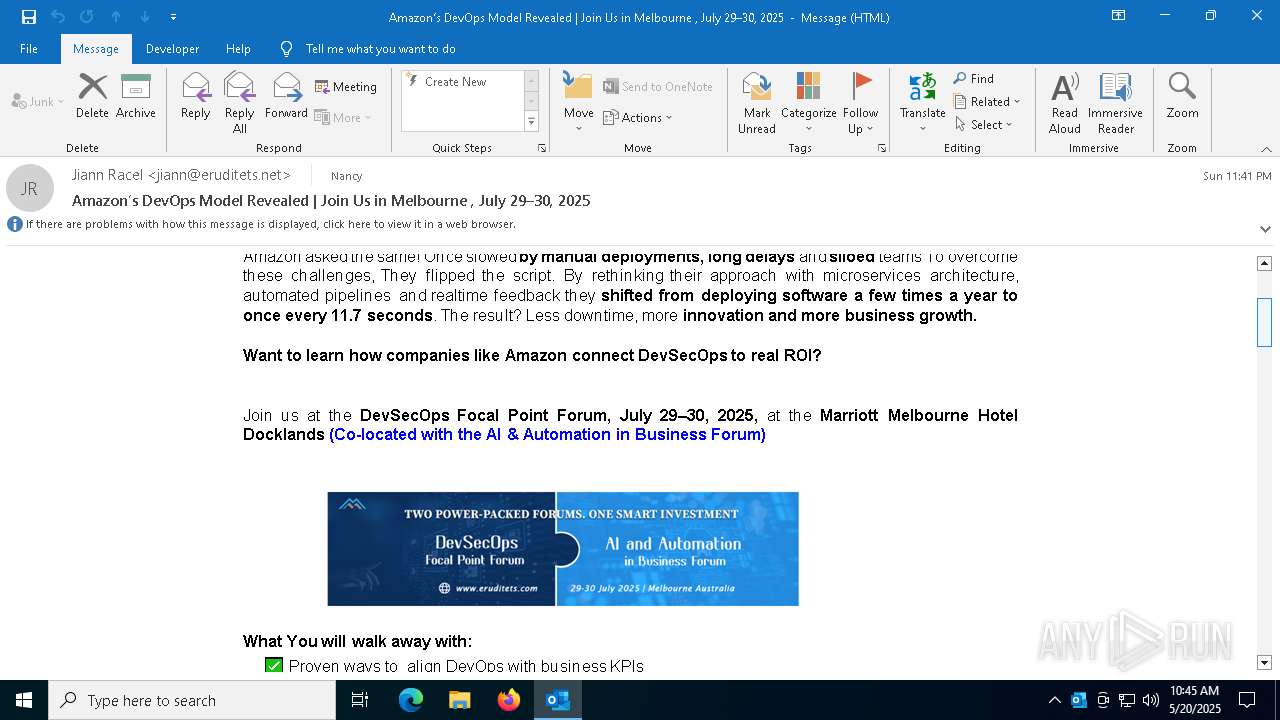The image size is (1280, 720).
Task: Open the Developer ribbon tab
Action: [x=172, y=49]
